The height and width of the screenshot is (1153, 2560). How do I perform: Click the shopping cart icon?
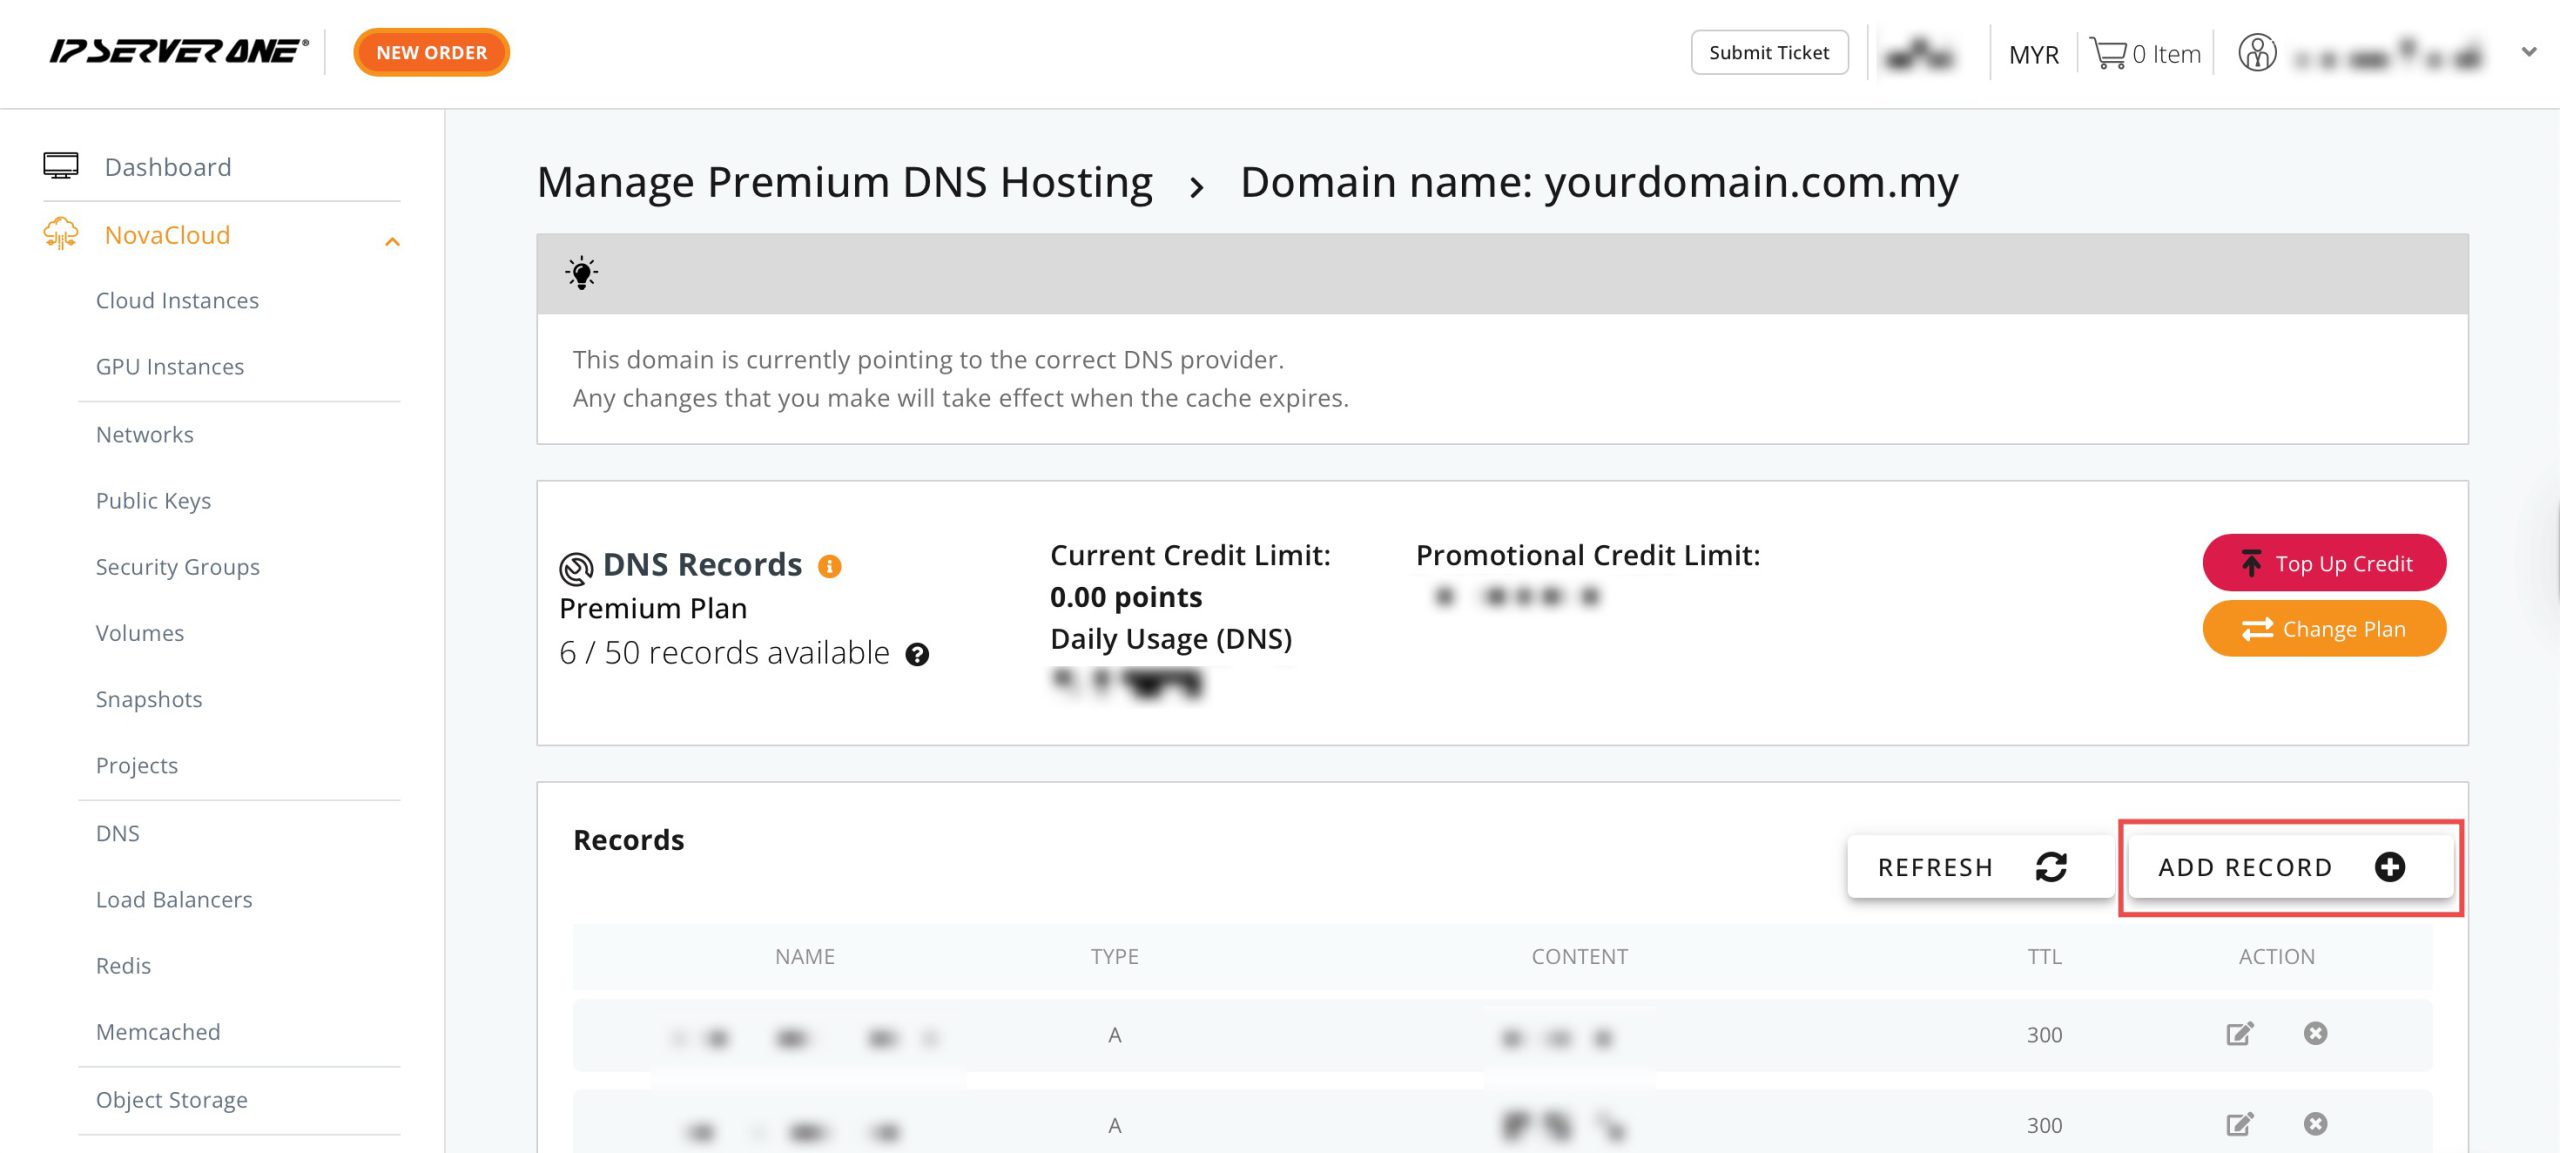point(2108,53)
